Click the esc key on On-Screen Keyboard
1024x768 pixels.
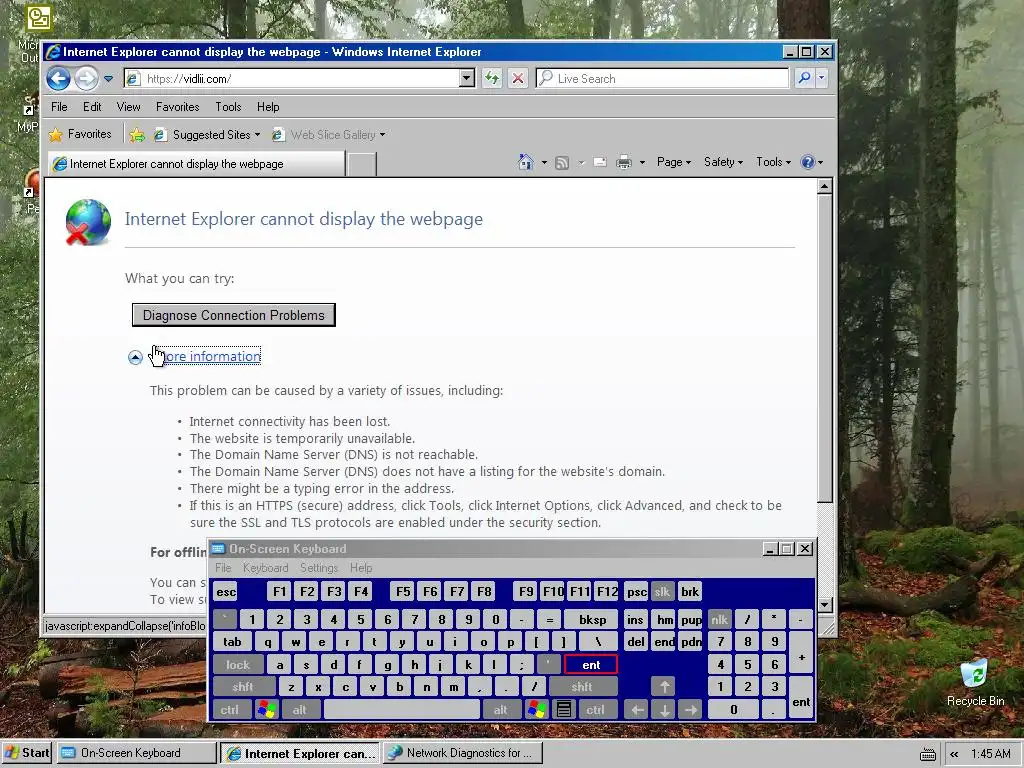tap(226, 592)
